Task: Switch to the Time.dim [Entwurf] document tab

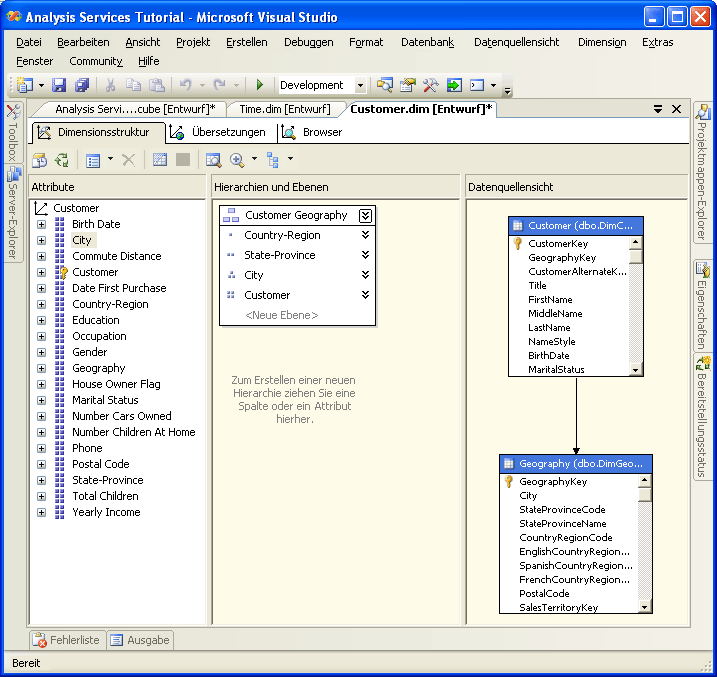Action: pos(281,109)
